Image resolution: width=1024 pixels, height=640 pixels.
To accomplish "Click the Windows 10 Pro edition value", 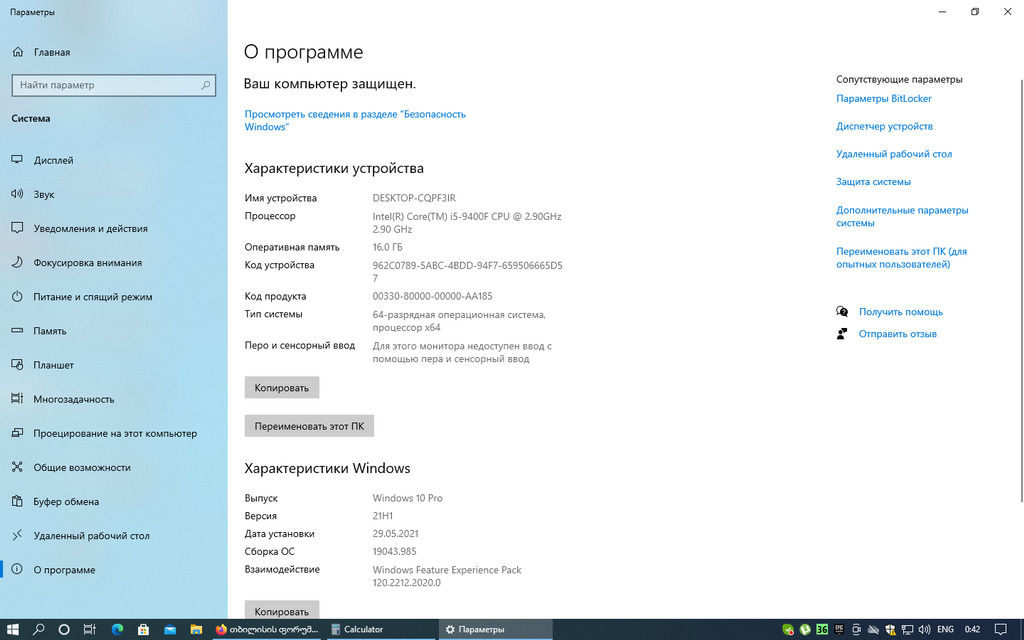I will 408,498.
